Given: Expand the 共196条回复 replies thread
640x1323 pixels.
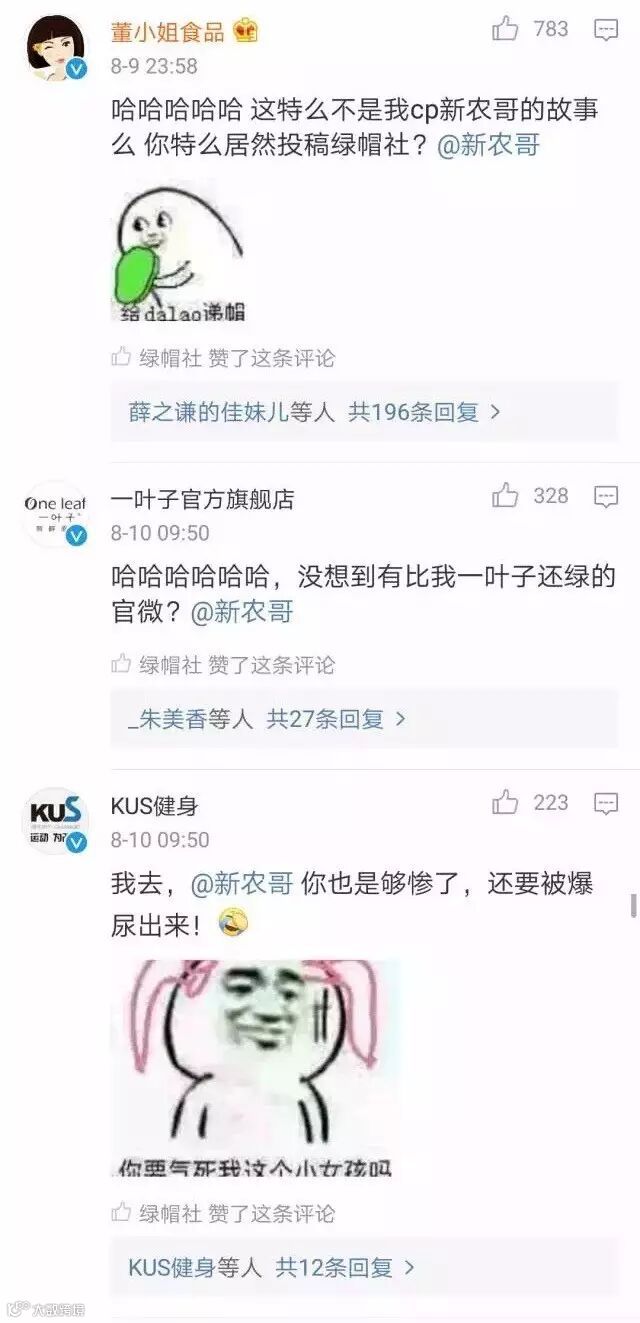Looking at the screenshot, I should 424,411.
